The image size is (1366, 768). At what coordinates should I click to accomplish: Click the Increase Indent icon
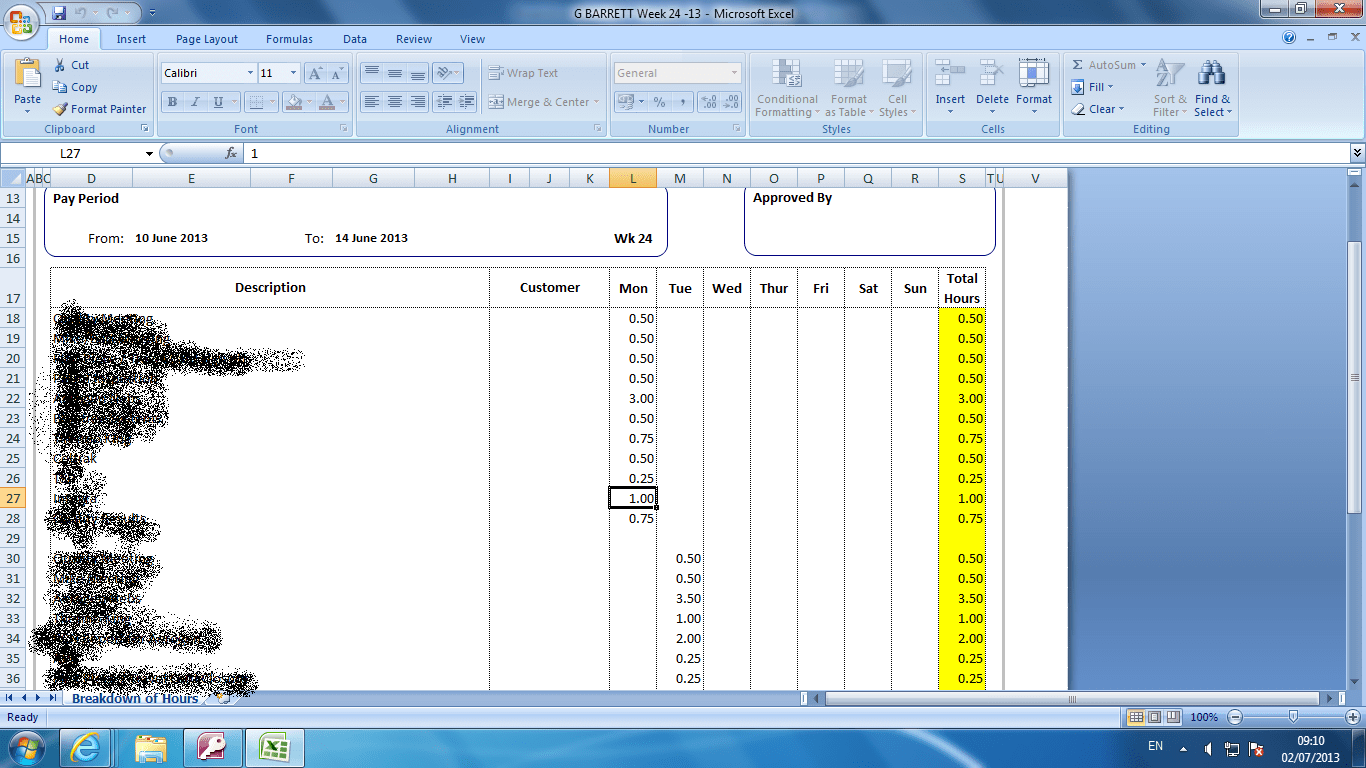[467, 102]
